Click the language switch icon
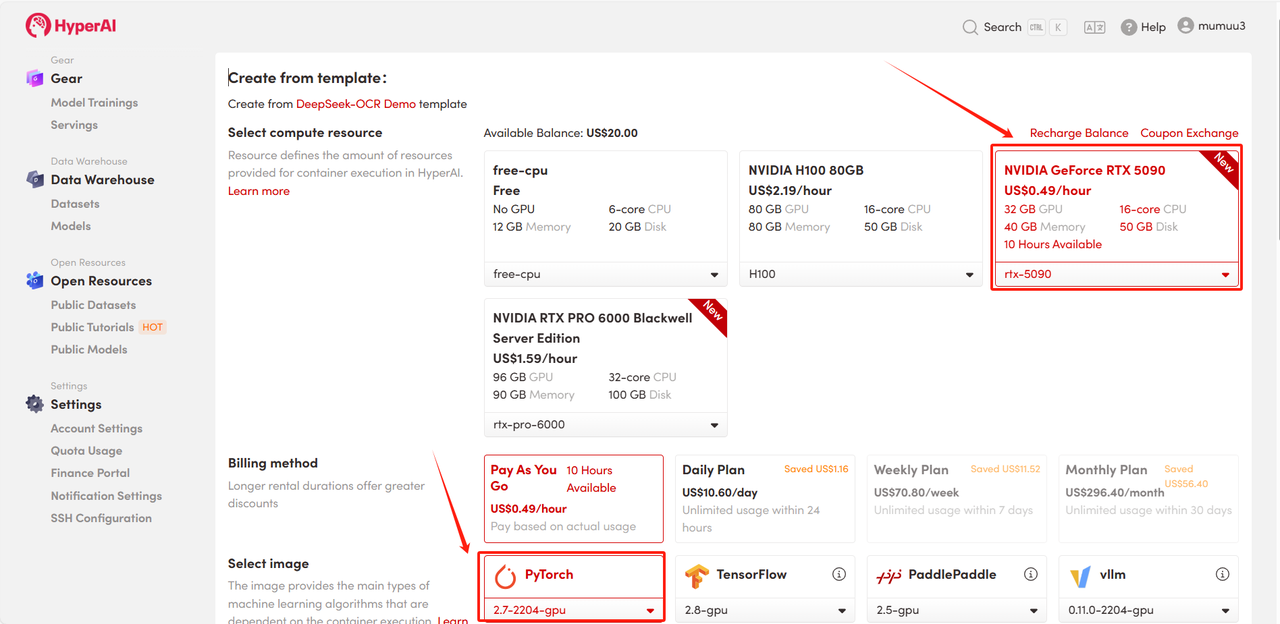This screenshot has height=624, width=1280. click(x=1094, y=27)
